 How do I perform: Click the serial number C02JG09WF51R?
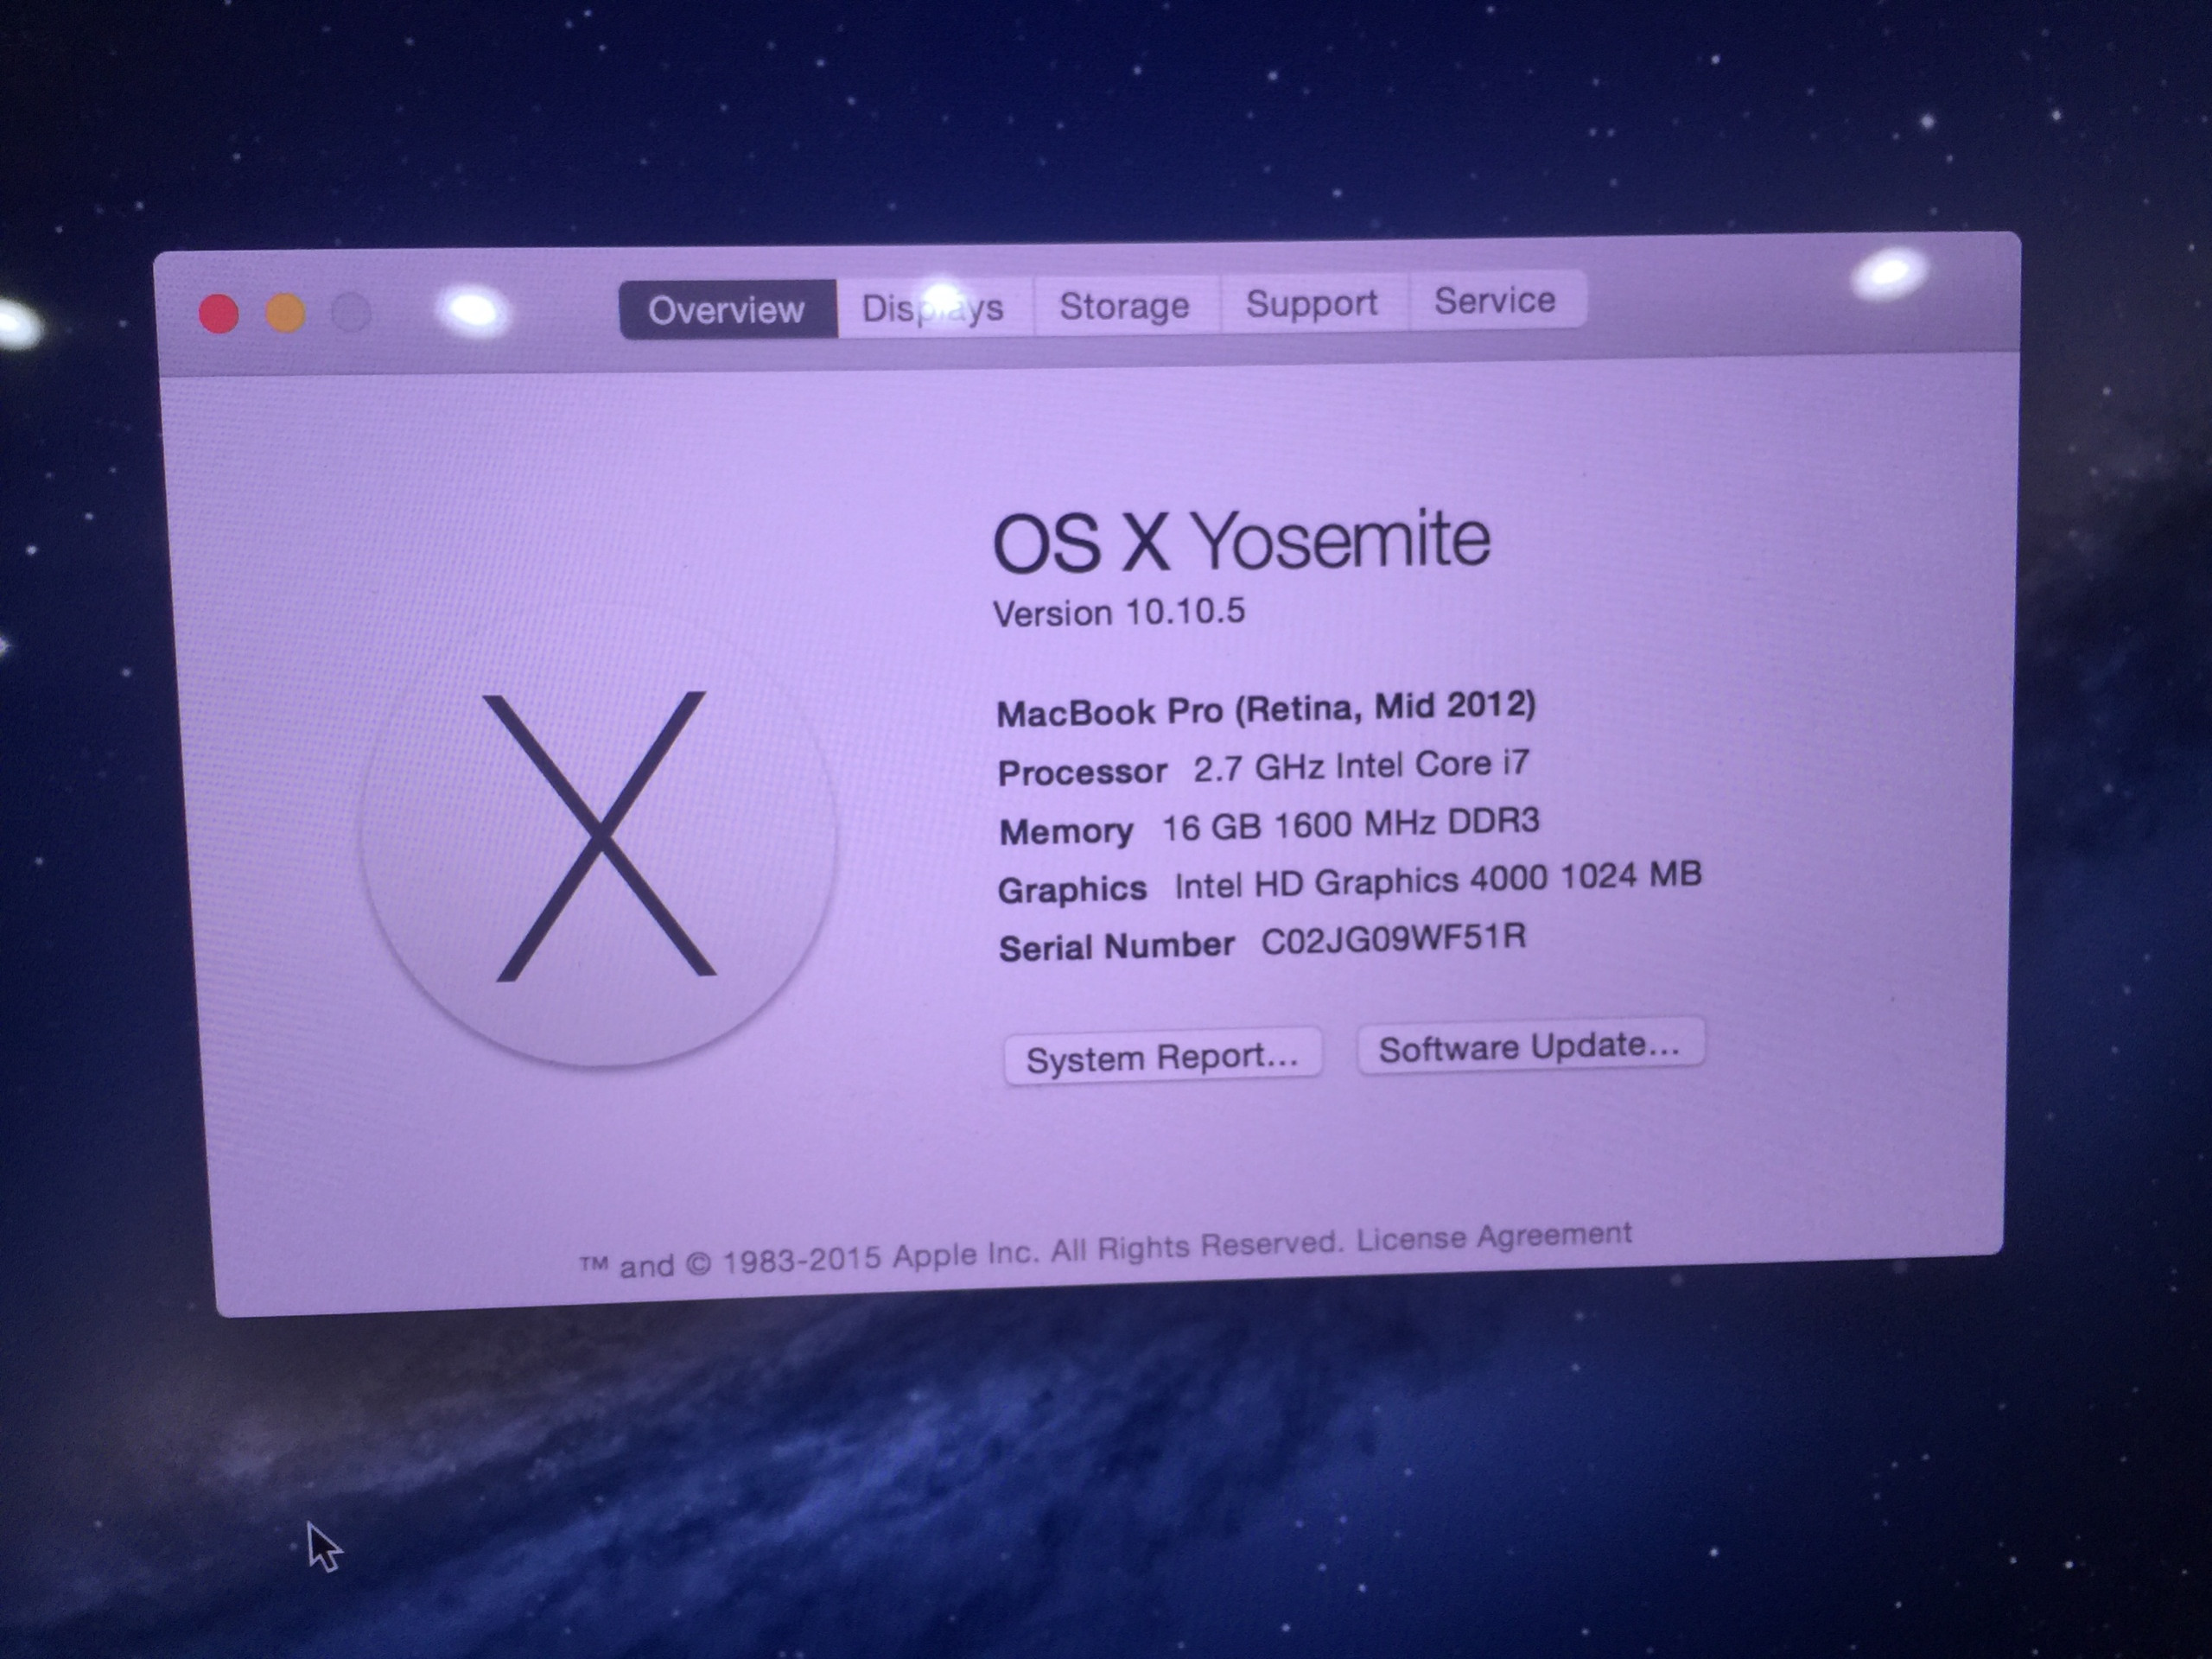pyautogui.click(x=1393, y=939)
